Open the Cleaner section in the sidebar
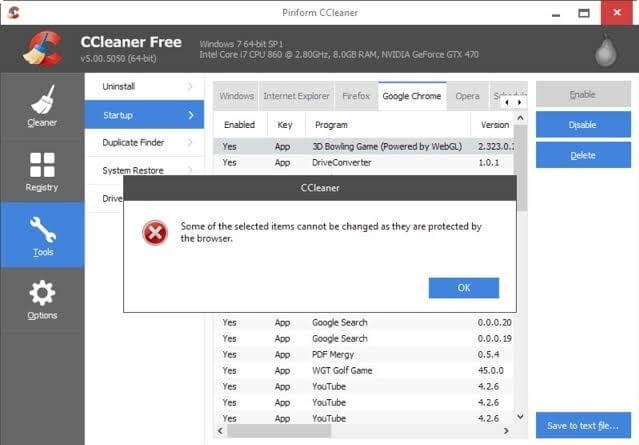 tap(42, 106)
